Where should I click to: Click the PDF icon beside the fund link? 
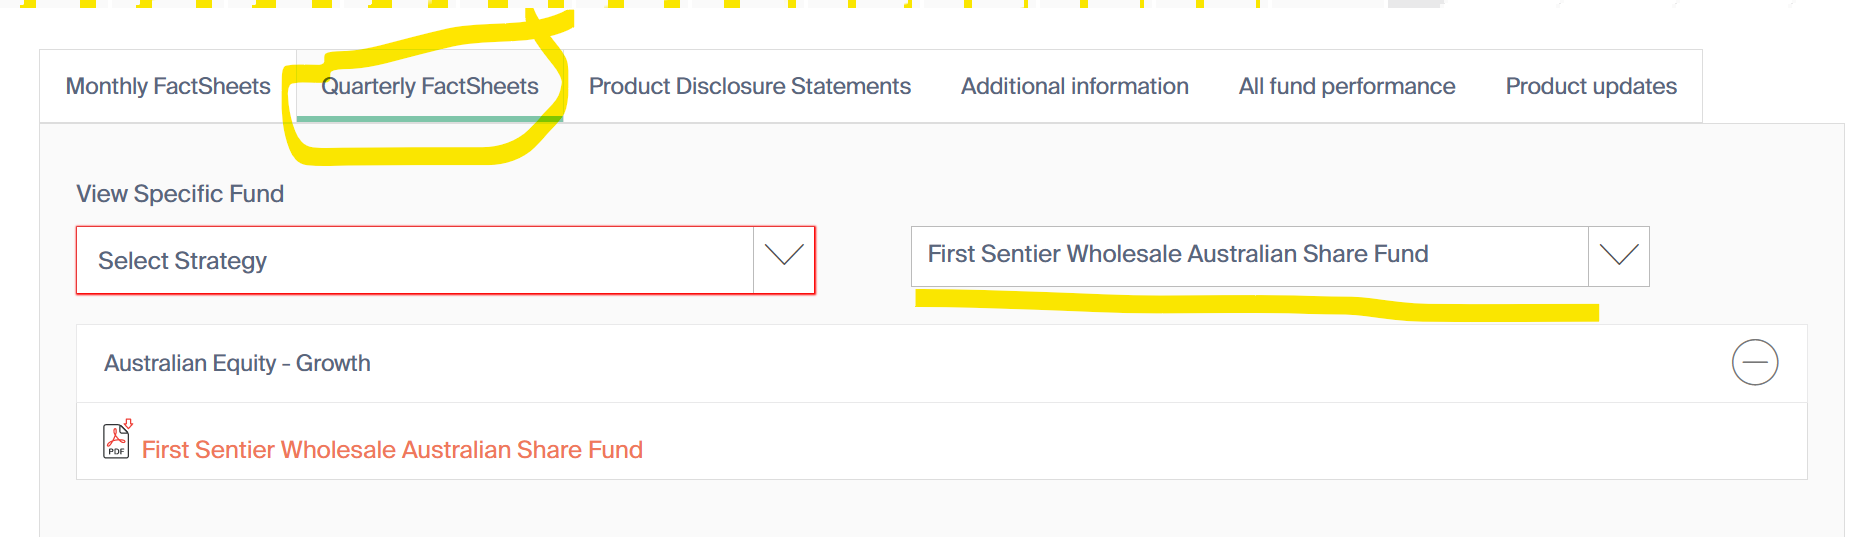[x=116, y=442]
